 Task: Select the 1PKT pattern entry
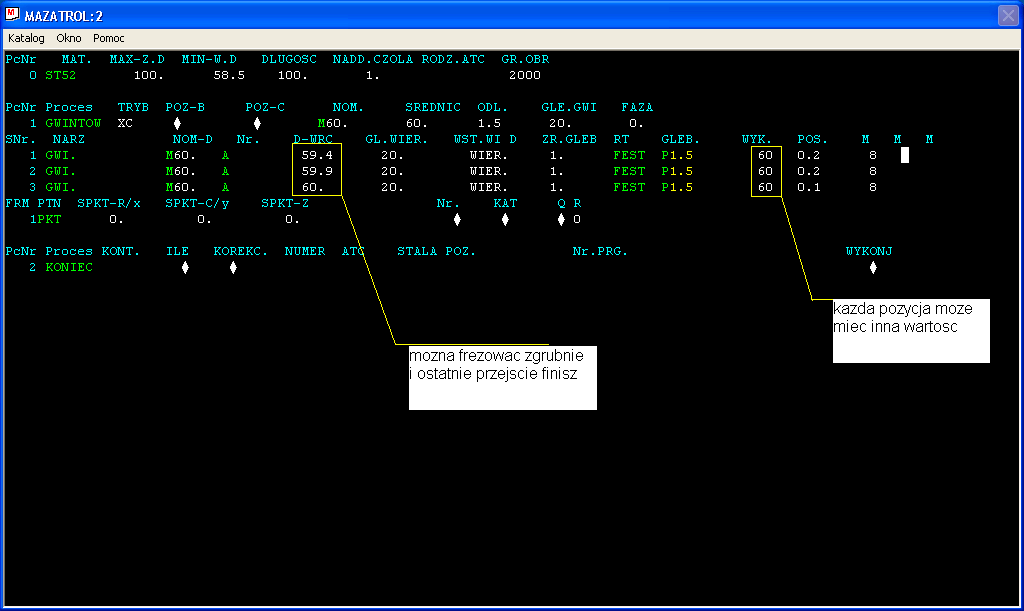45,219
